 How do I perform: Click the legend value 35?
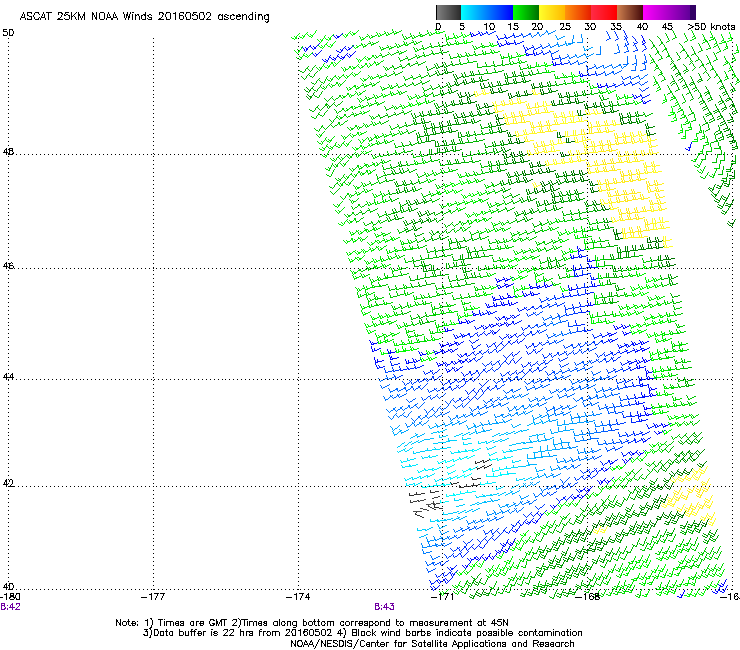(616, 27)
